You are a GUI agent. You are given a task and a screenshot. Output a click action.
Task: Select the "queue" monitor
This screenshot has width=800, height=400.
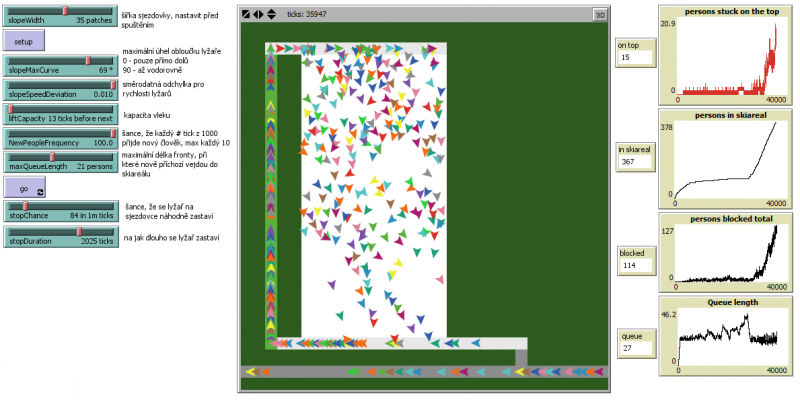[x=633, y=343]
